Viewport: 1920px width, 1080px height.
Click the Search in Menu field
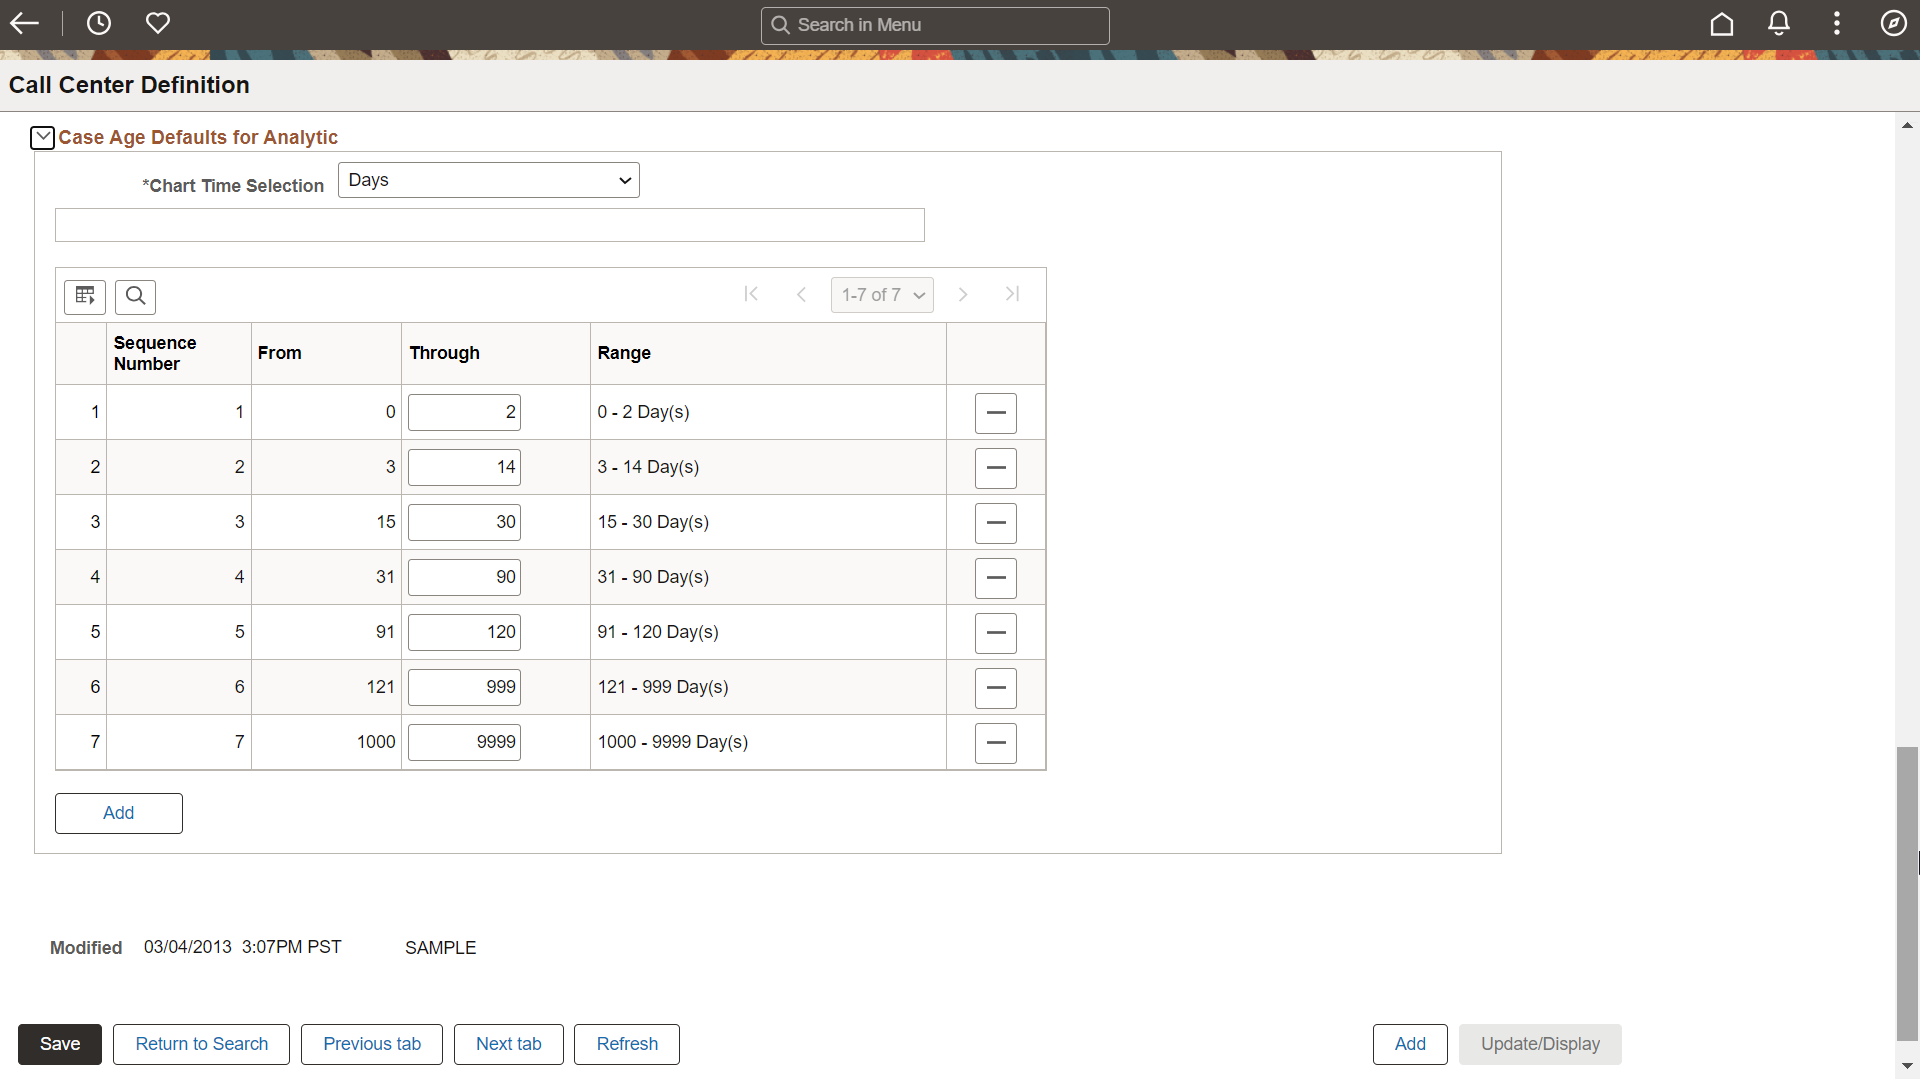click(935, 25)
